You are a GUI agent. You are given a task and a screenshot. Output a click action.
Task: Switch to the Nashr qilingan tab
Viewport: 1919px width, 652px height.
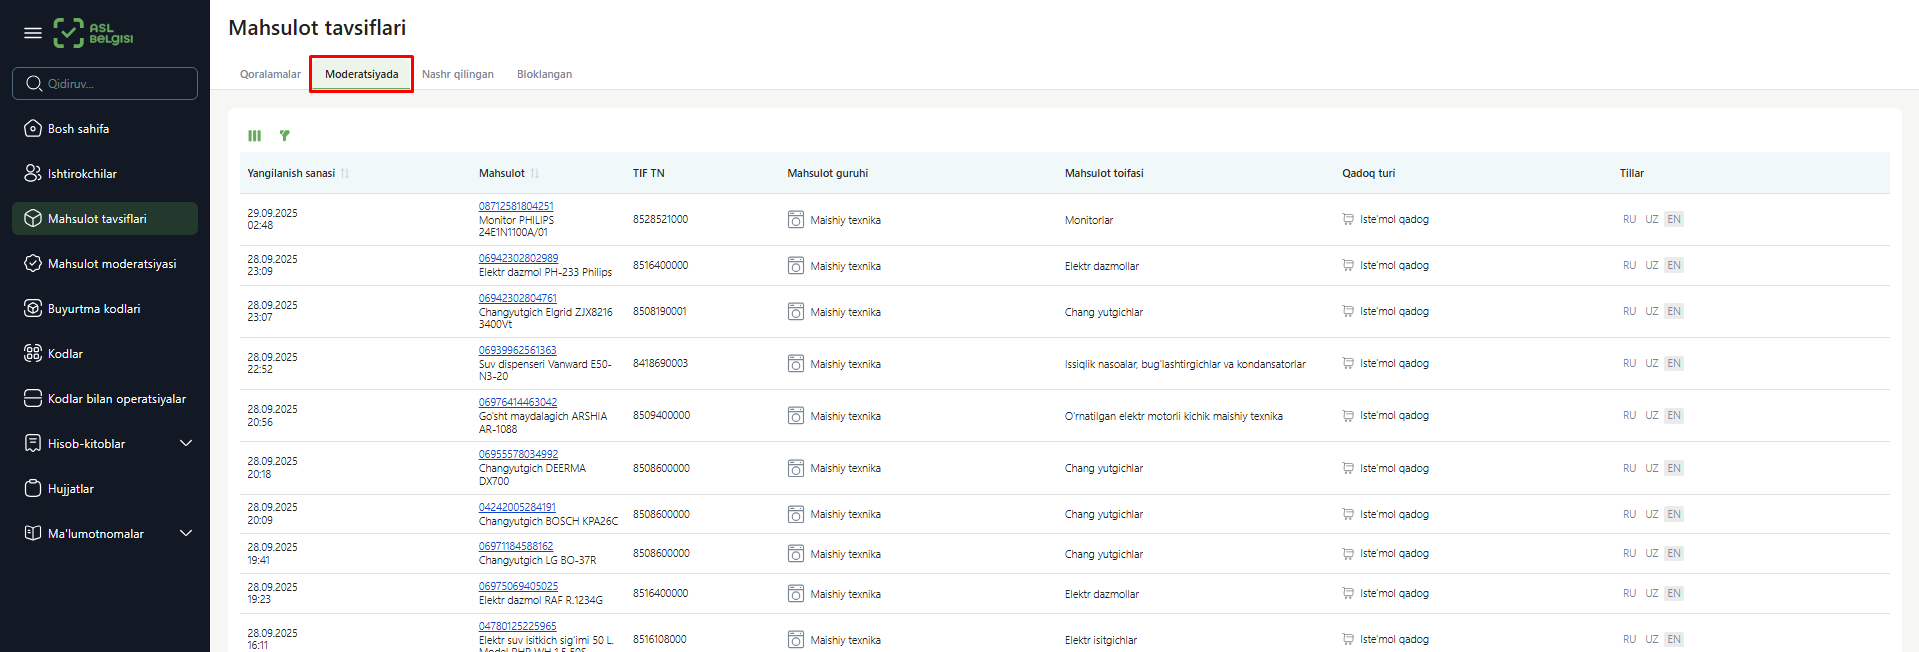tap(458, 75)
